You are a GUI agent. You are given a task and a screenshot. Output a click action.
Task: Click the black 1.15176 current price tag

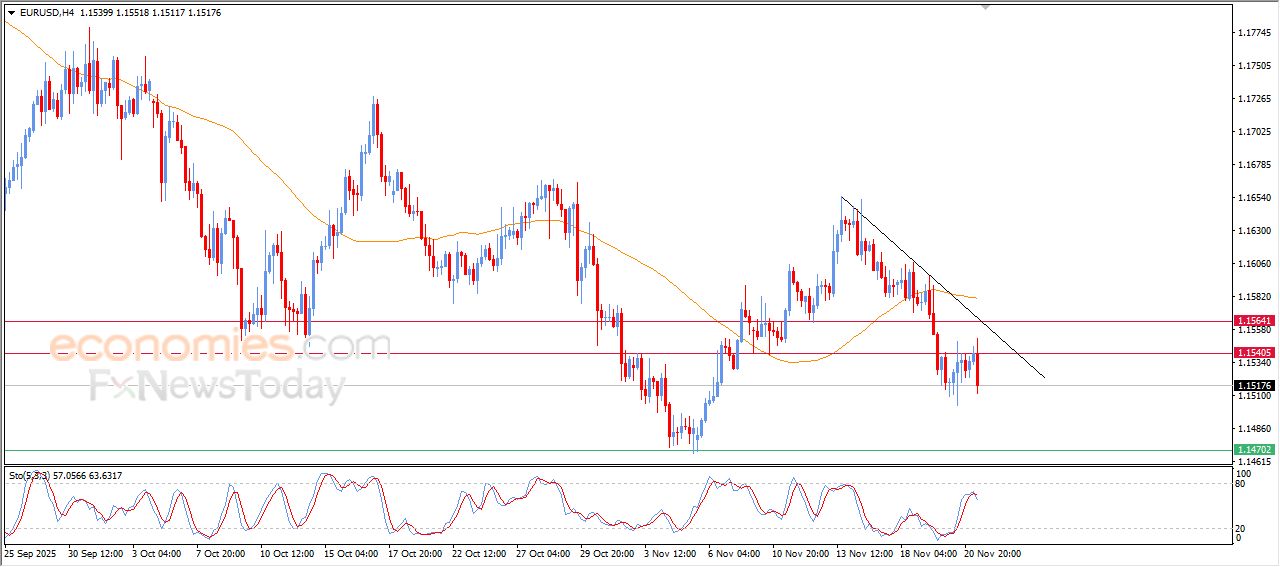pyautogui.click(x=1254, y=386)
